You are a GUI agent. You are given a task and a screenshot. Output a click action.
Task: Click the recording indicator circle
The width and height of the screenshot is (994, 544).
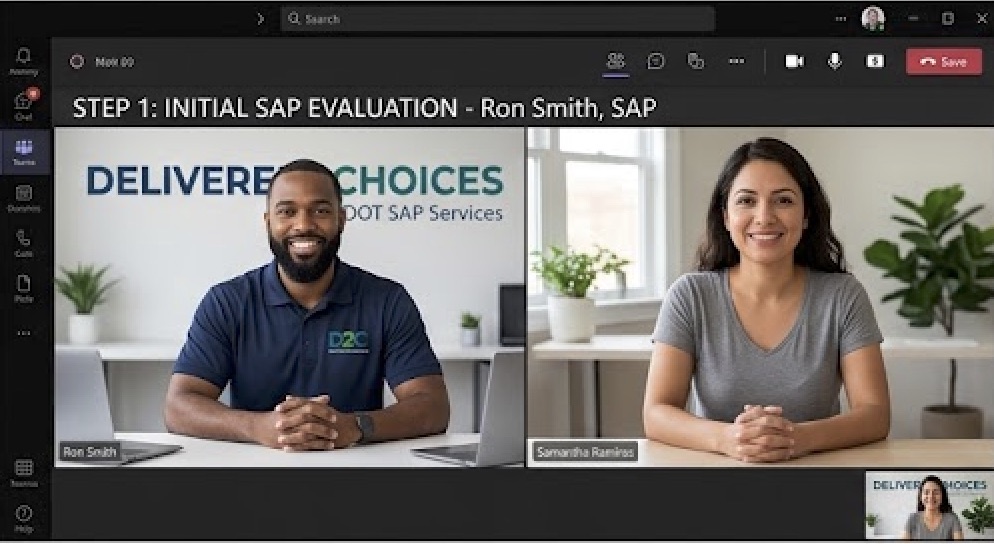(x=77, y=62)
